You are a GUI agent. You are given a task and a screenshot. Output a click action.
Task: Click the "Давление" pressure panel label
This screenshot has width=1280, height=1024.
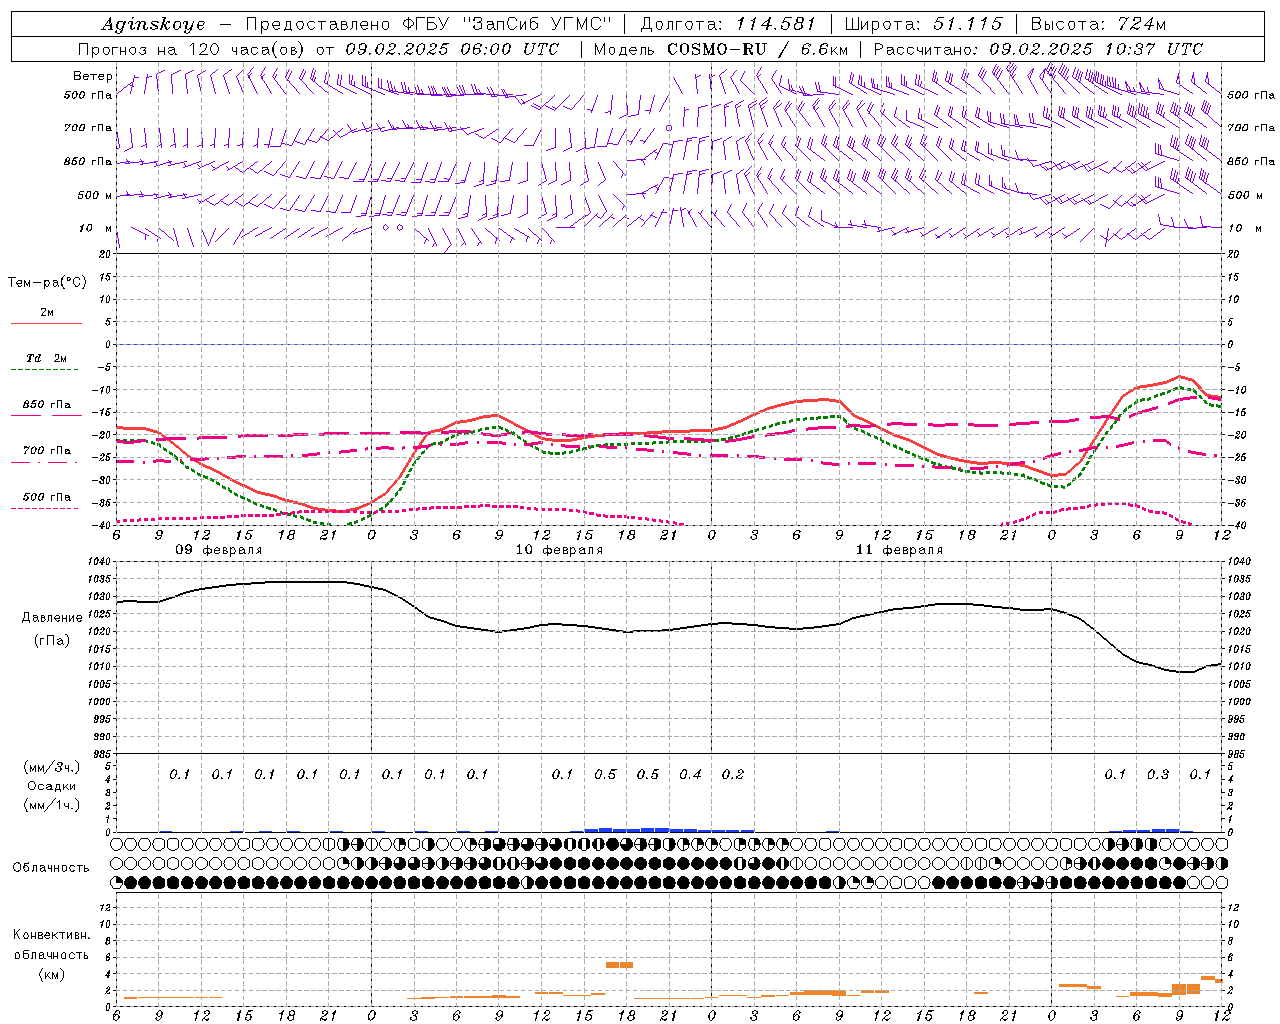pos(52,618)
